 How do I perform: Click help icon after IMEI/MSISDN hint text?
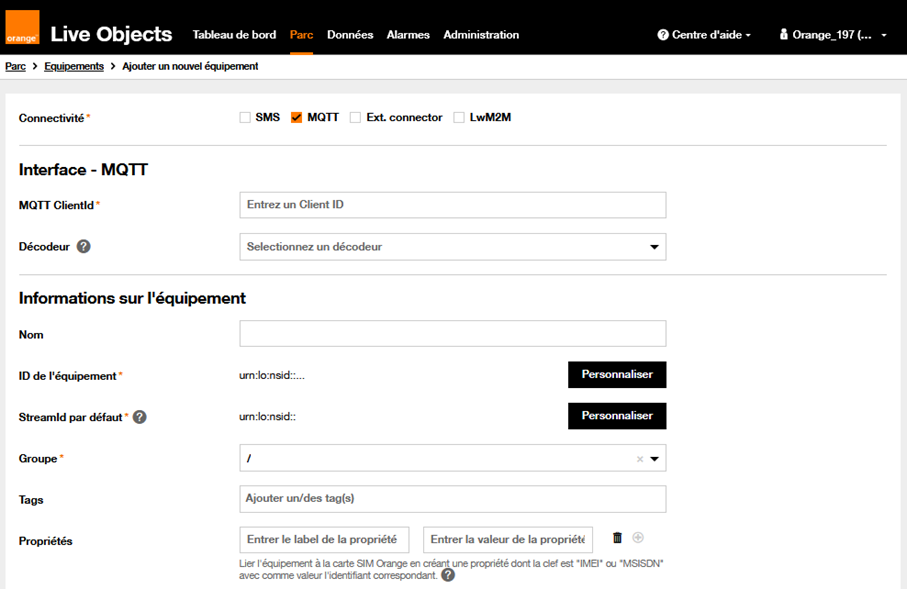point(448,575)
